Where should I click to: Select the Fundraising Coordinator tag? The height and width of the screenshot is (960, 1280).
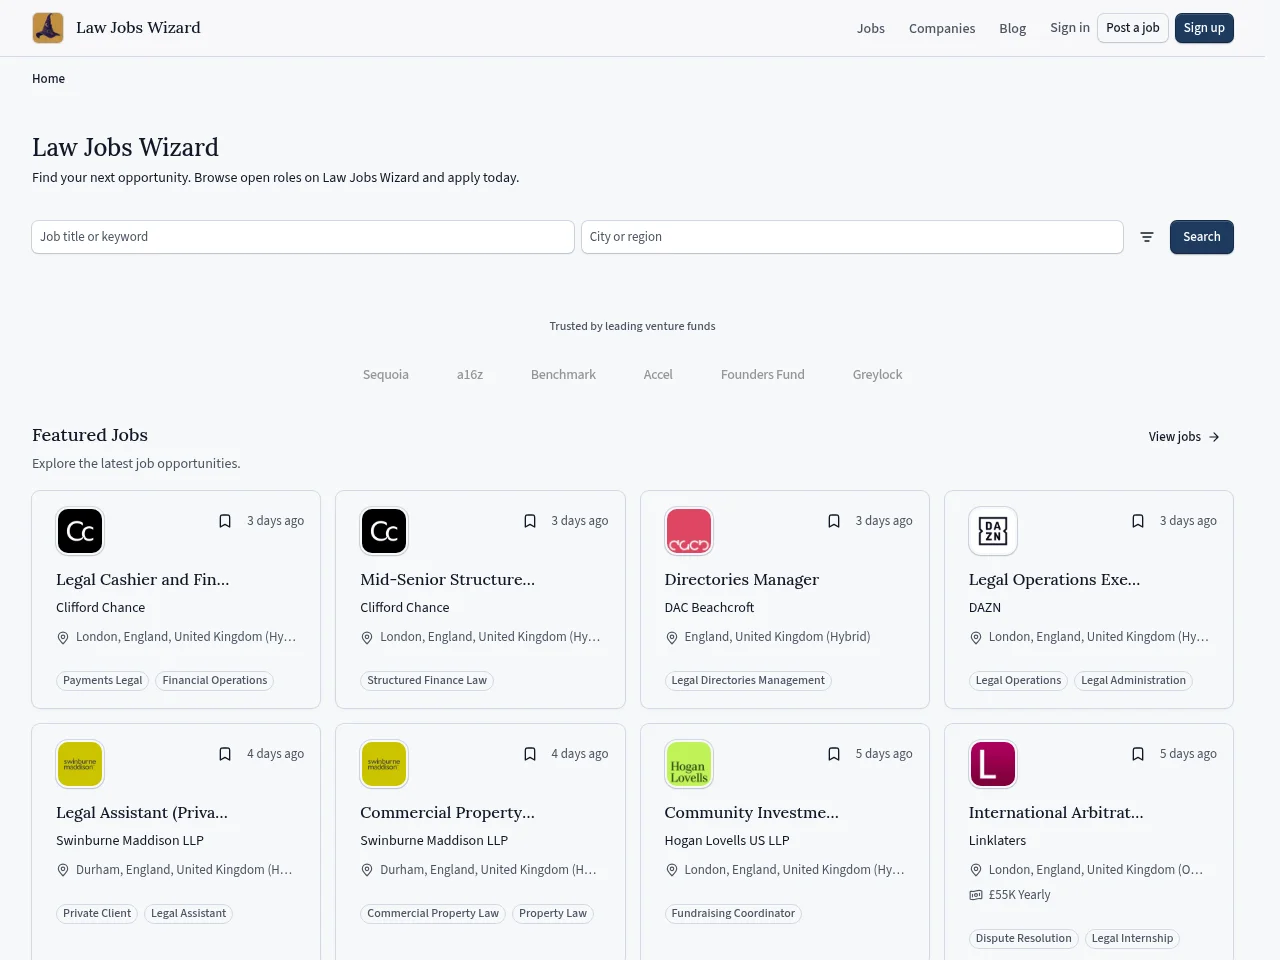pyautogui.click(x=733, y=914)
